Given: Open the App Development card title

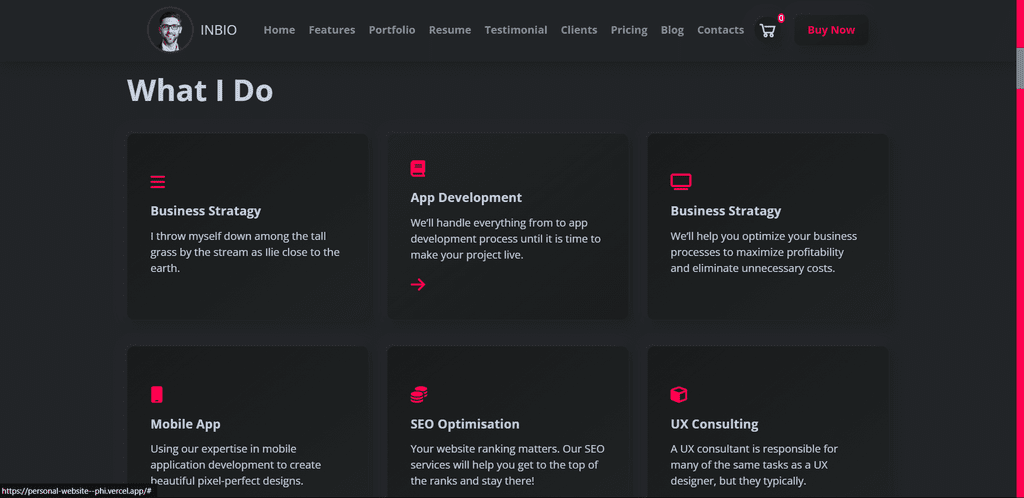Looking at the screenshot, I should click(466, 198).
